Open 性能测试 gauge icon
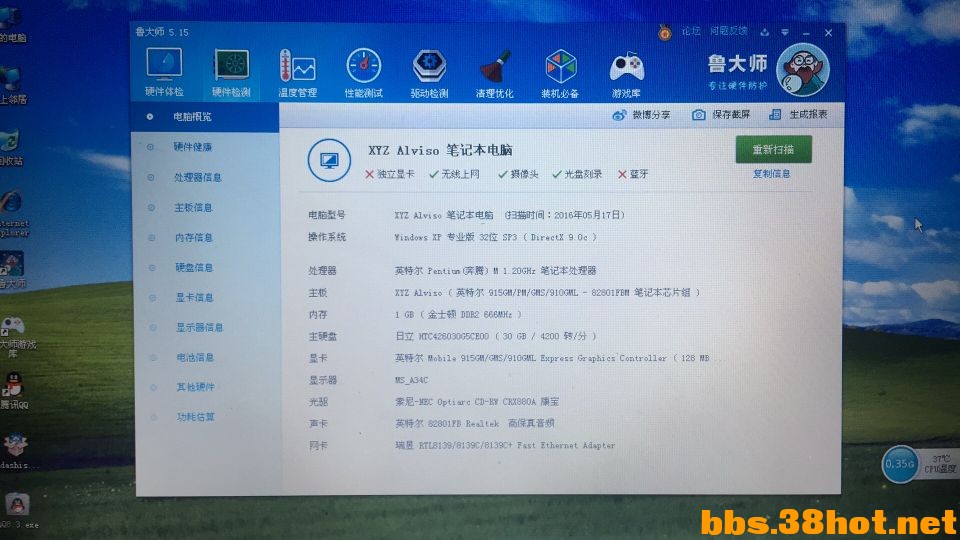This screenshot has height=540, width=960. tap(364, 66)
